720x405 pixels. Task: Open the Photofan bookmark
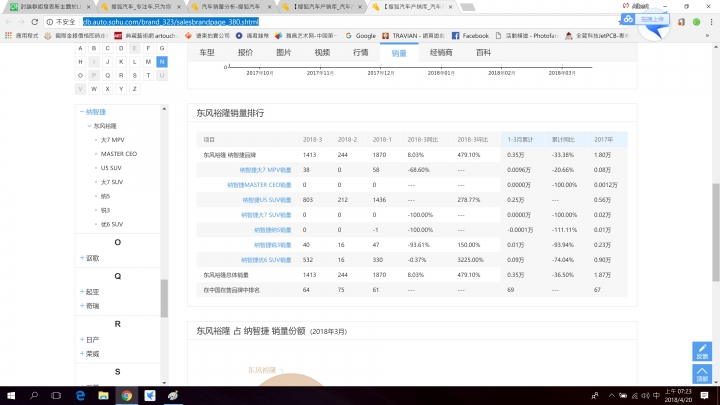click(x=527, y=35)
